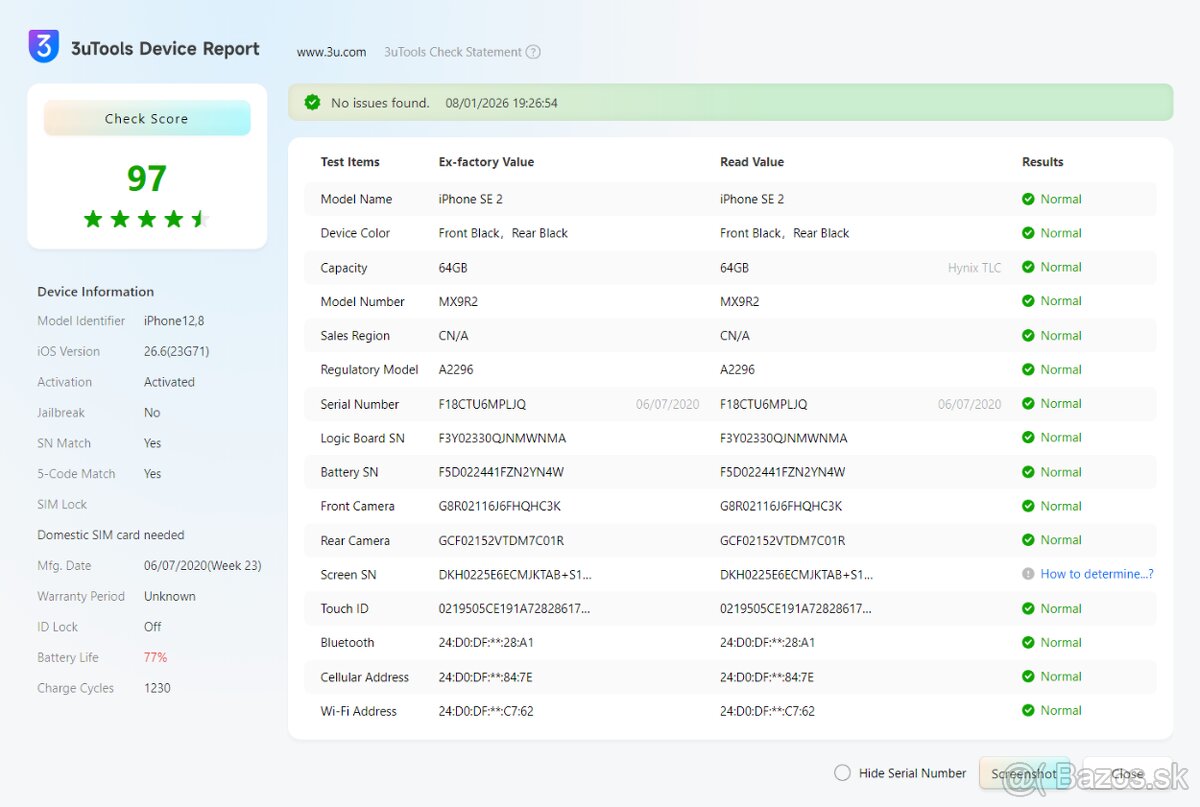Click the Front Camera Normal check icon
The image size is (1200, 807).
1028,506
